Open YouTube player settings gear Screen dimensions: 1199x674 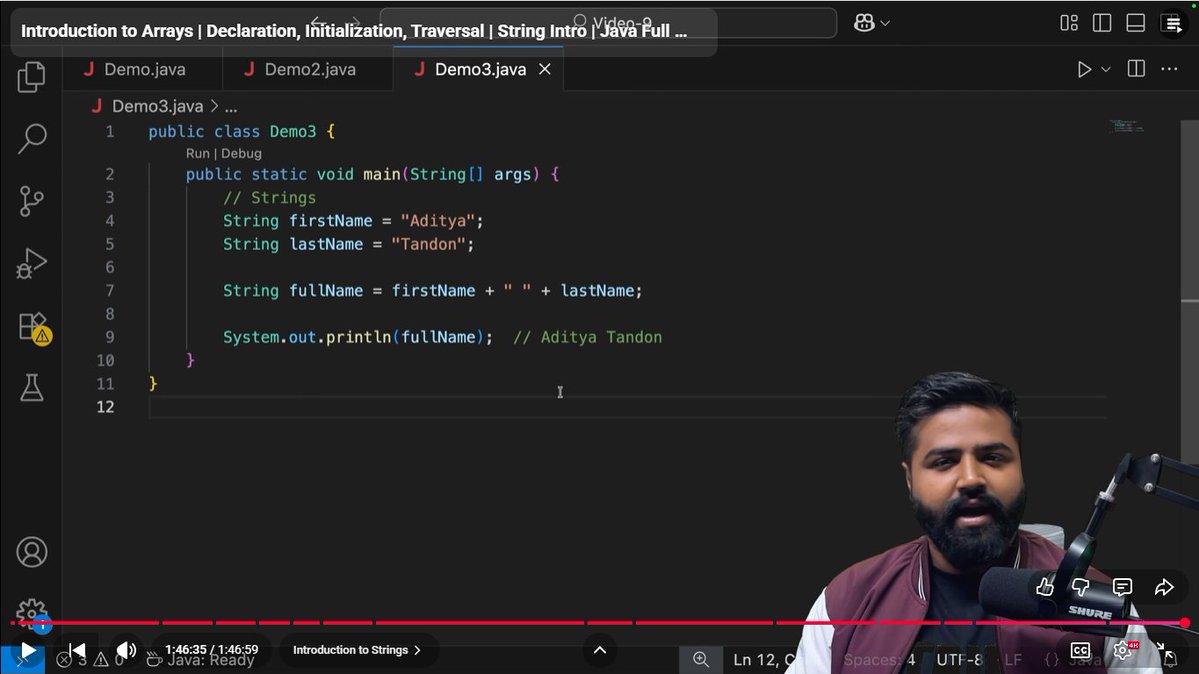(1123, 650)
